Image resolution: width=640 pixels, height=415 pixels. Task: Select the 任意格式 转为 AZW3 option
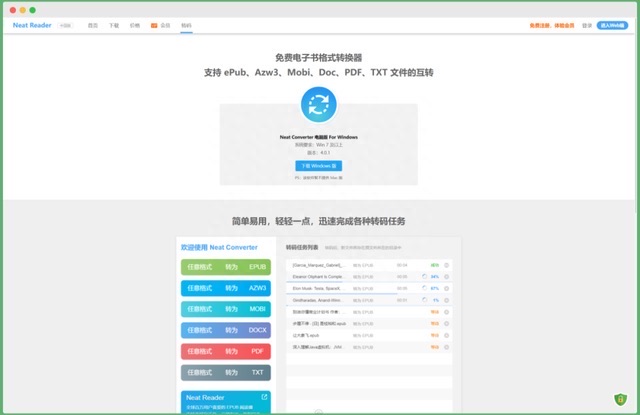coord(225,288)
